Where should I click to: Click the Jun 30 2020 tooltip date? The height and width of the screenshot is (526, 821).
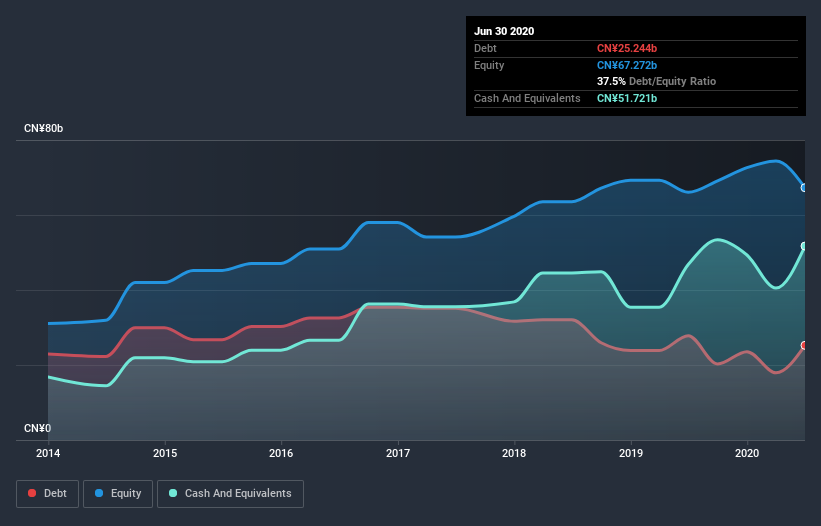pyautogui.click(x=504, y=31)
